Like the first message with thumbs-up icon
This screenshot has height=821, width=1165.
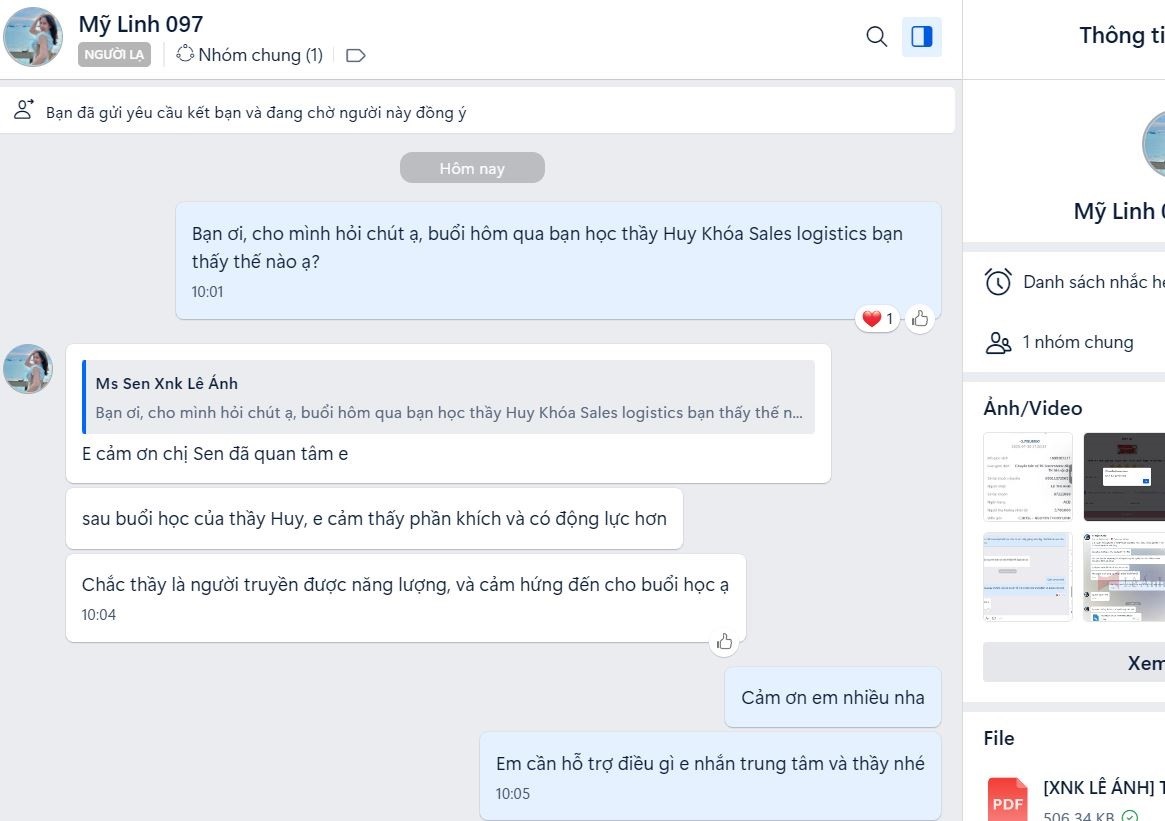(920, 319)
